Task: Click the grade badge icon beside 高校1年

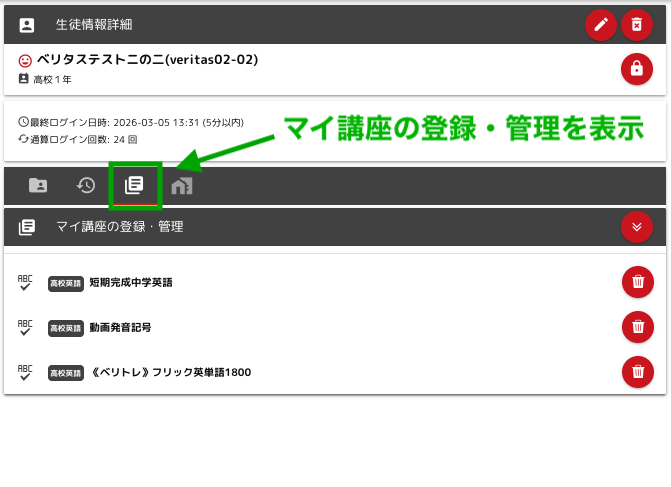Action: pos(24,79)
